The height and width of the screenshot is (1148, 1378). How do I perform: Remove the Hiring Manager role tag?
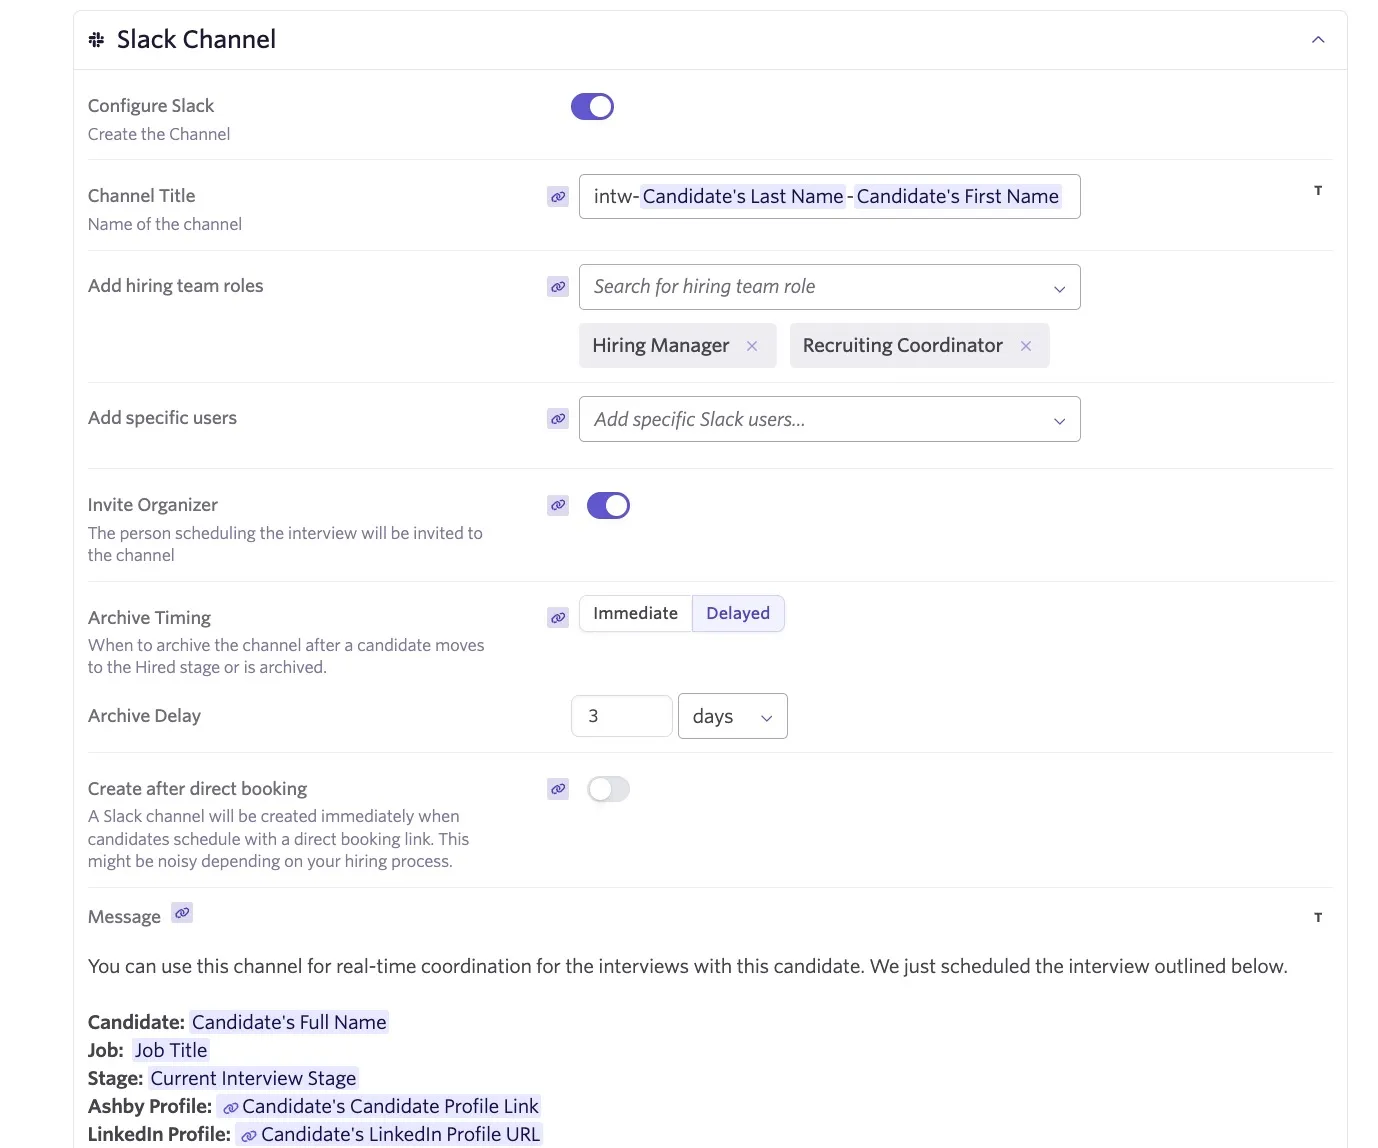tap(752, 346)
